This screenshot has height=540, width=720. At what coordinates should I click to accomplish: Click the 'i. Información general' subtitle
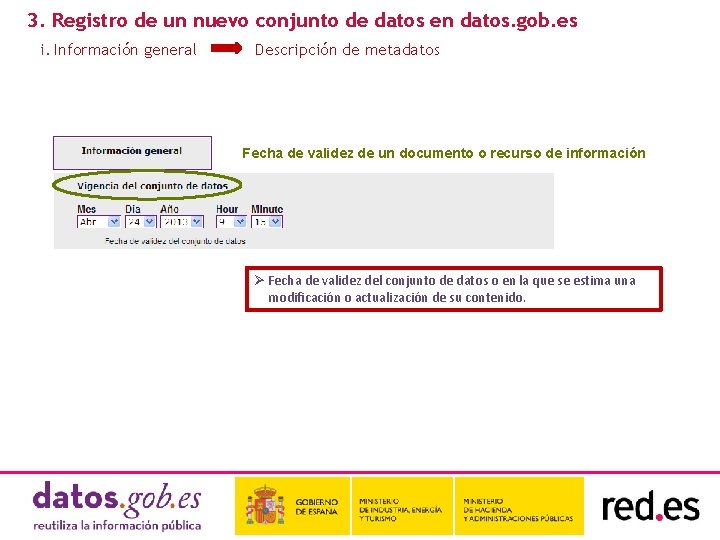point(118,50)
